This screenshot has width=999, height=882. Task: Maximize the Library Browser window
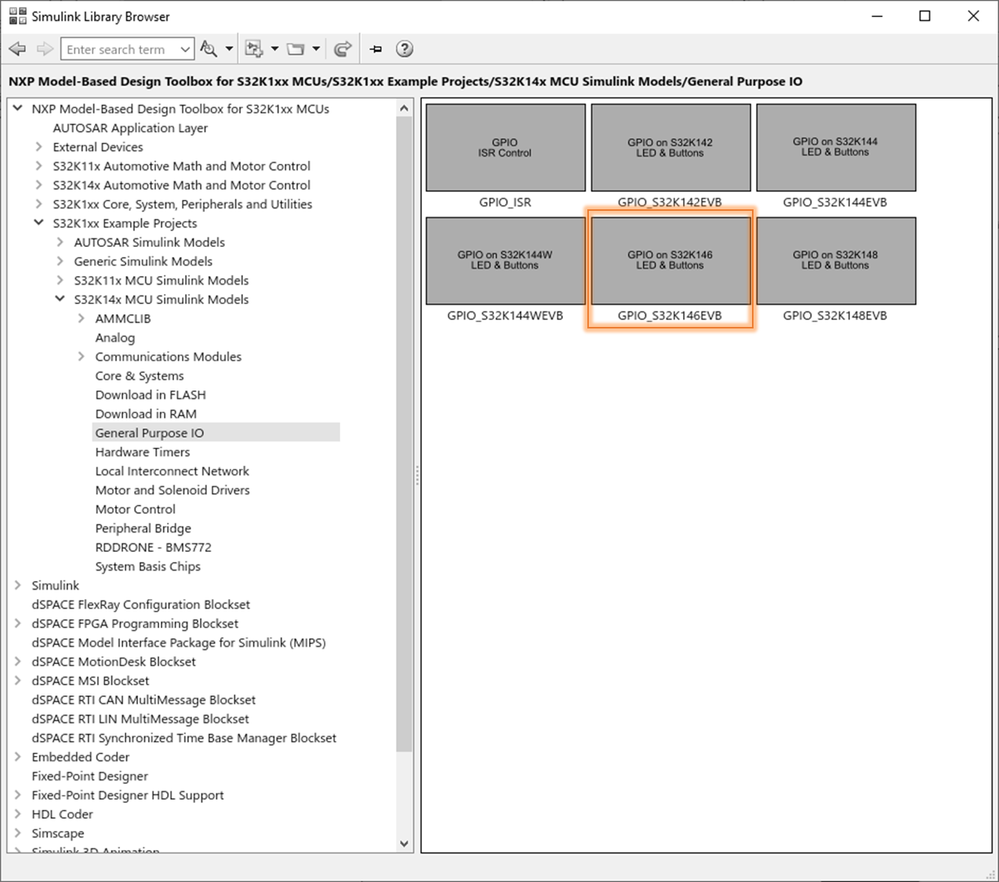(924, 16)
